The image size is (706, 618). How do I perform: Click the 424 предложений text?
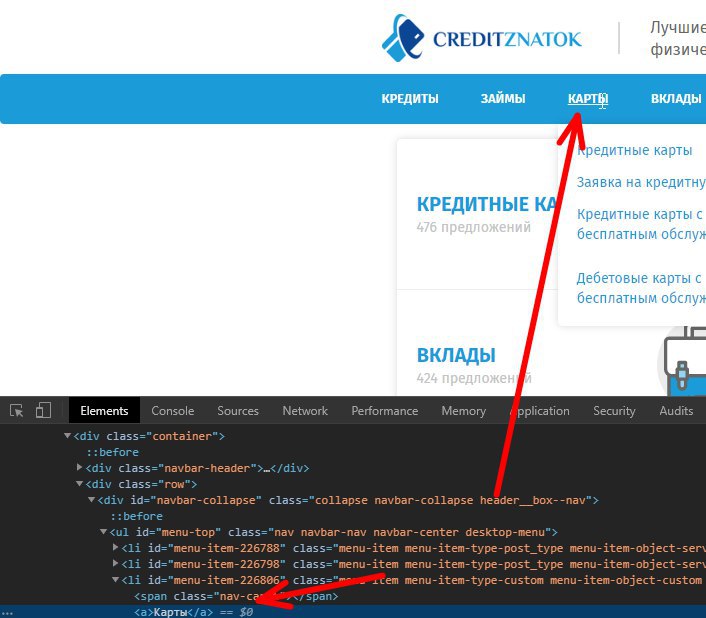click(x=474, y=378)
